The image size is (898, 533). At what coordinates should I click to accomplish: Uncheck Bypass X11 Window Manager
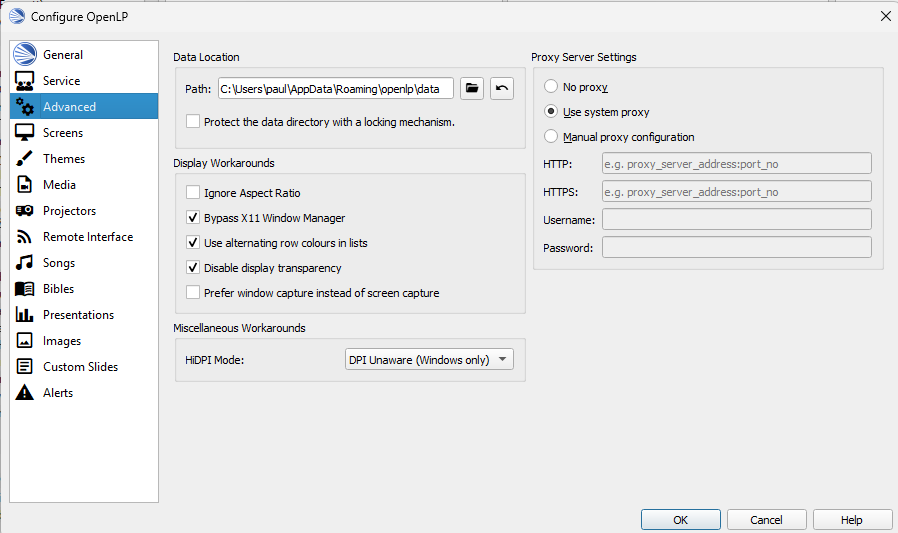[193, 218]
